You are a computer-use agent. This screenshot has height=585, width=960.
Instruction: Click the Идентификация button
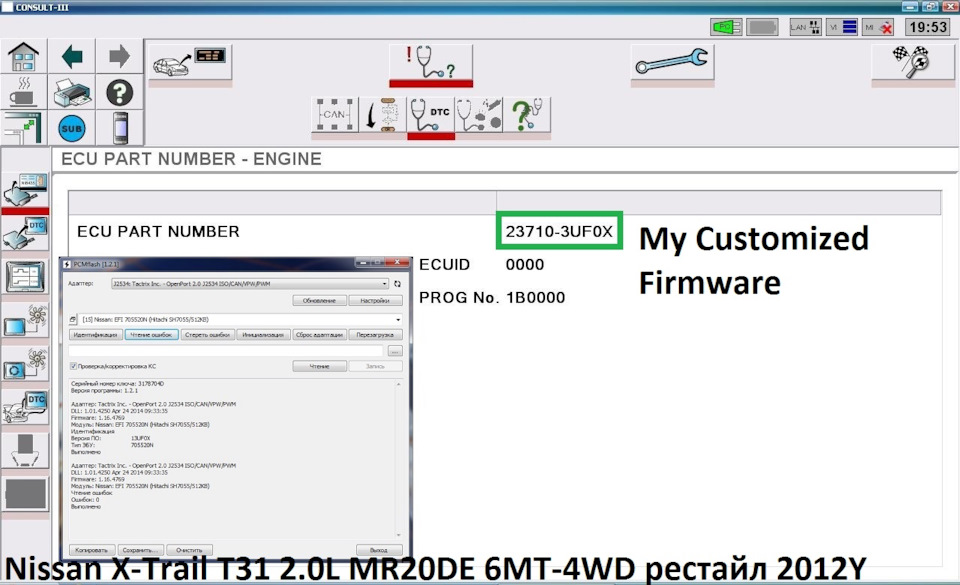click(95, 335)
